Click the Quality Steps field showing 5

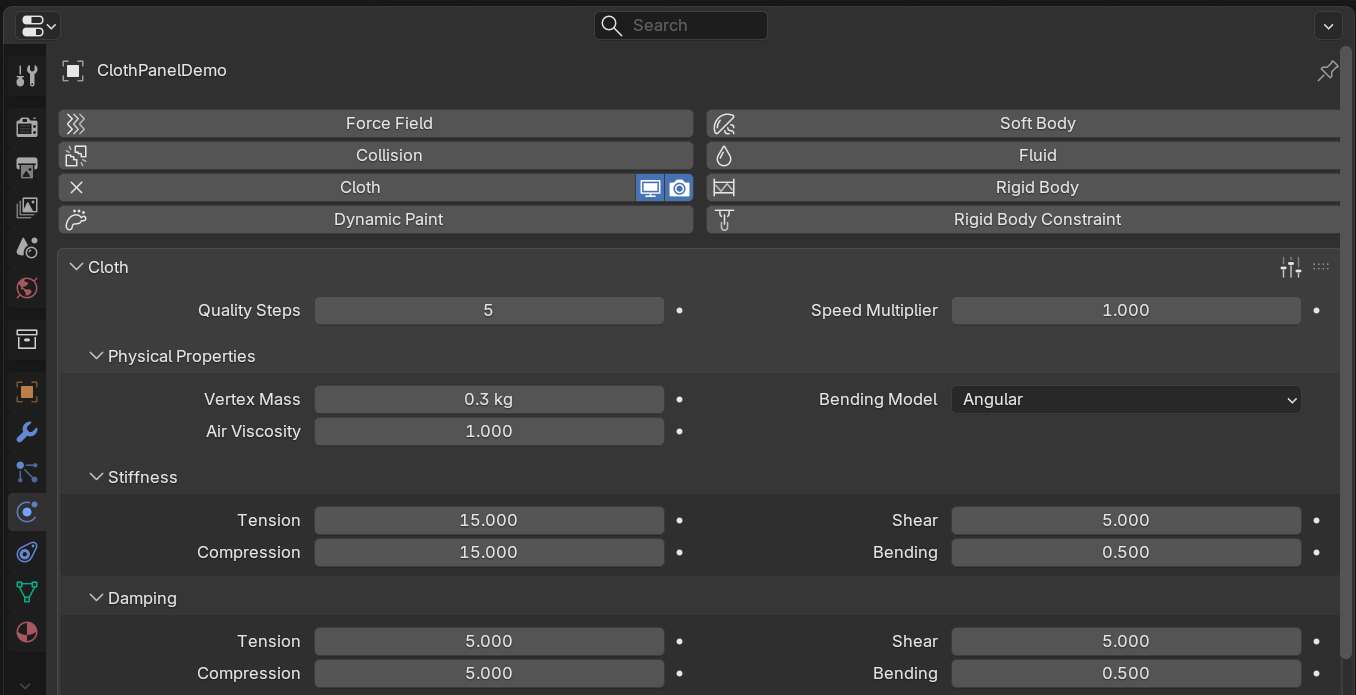pyautogui.click(x=489, y=310)
